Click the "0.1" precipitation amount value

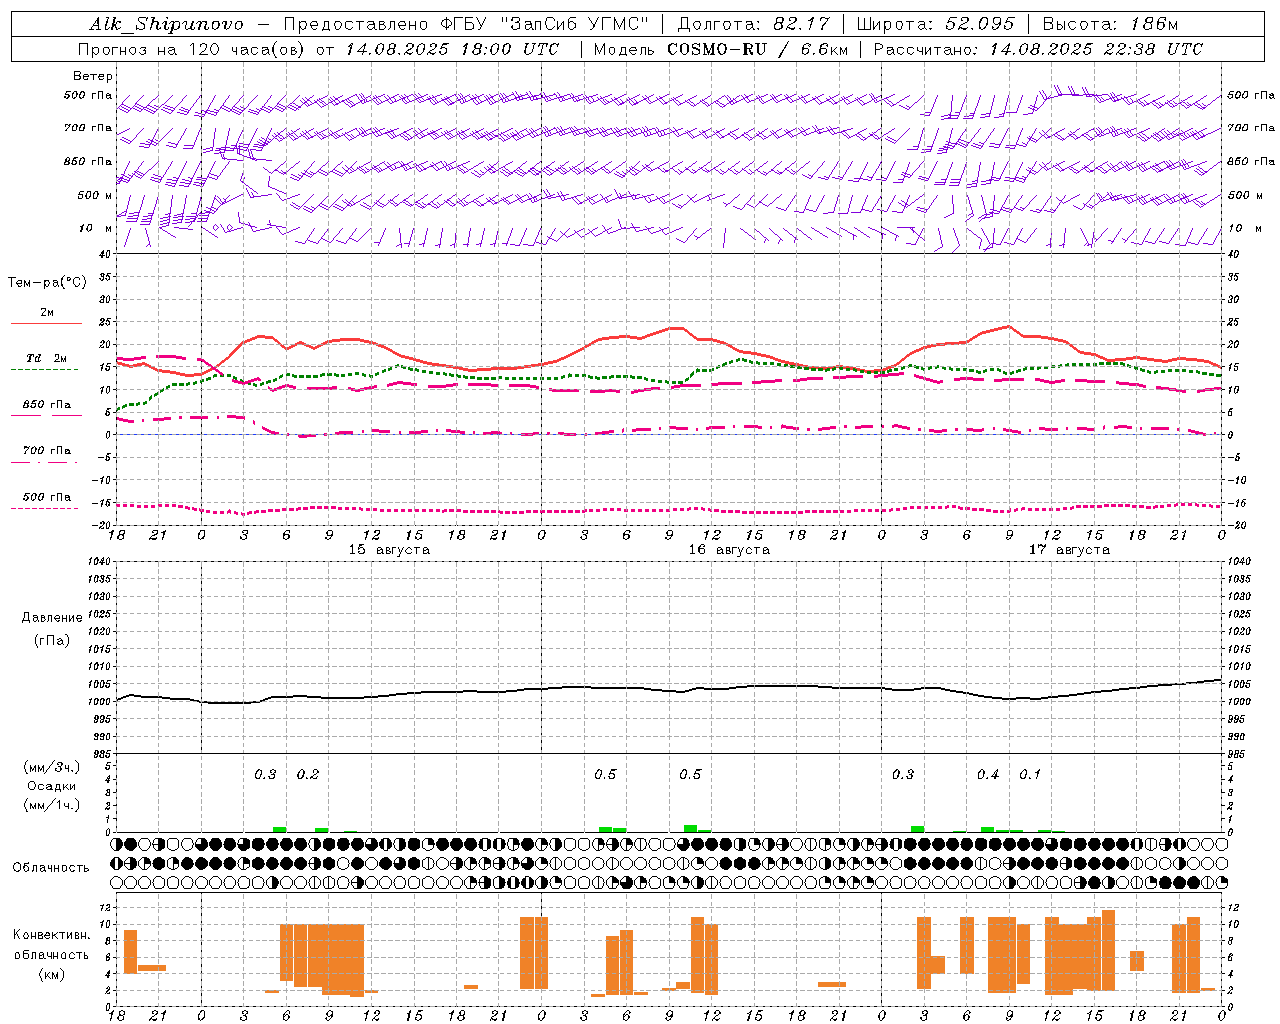1030,775
